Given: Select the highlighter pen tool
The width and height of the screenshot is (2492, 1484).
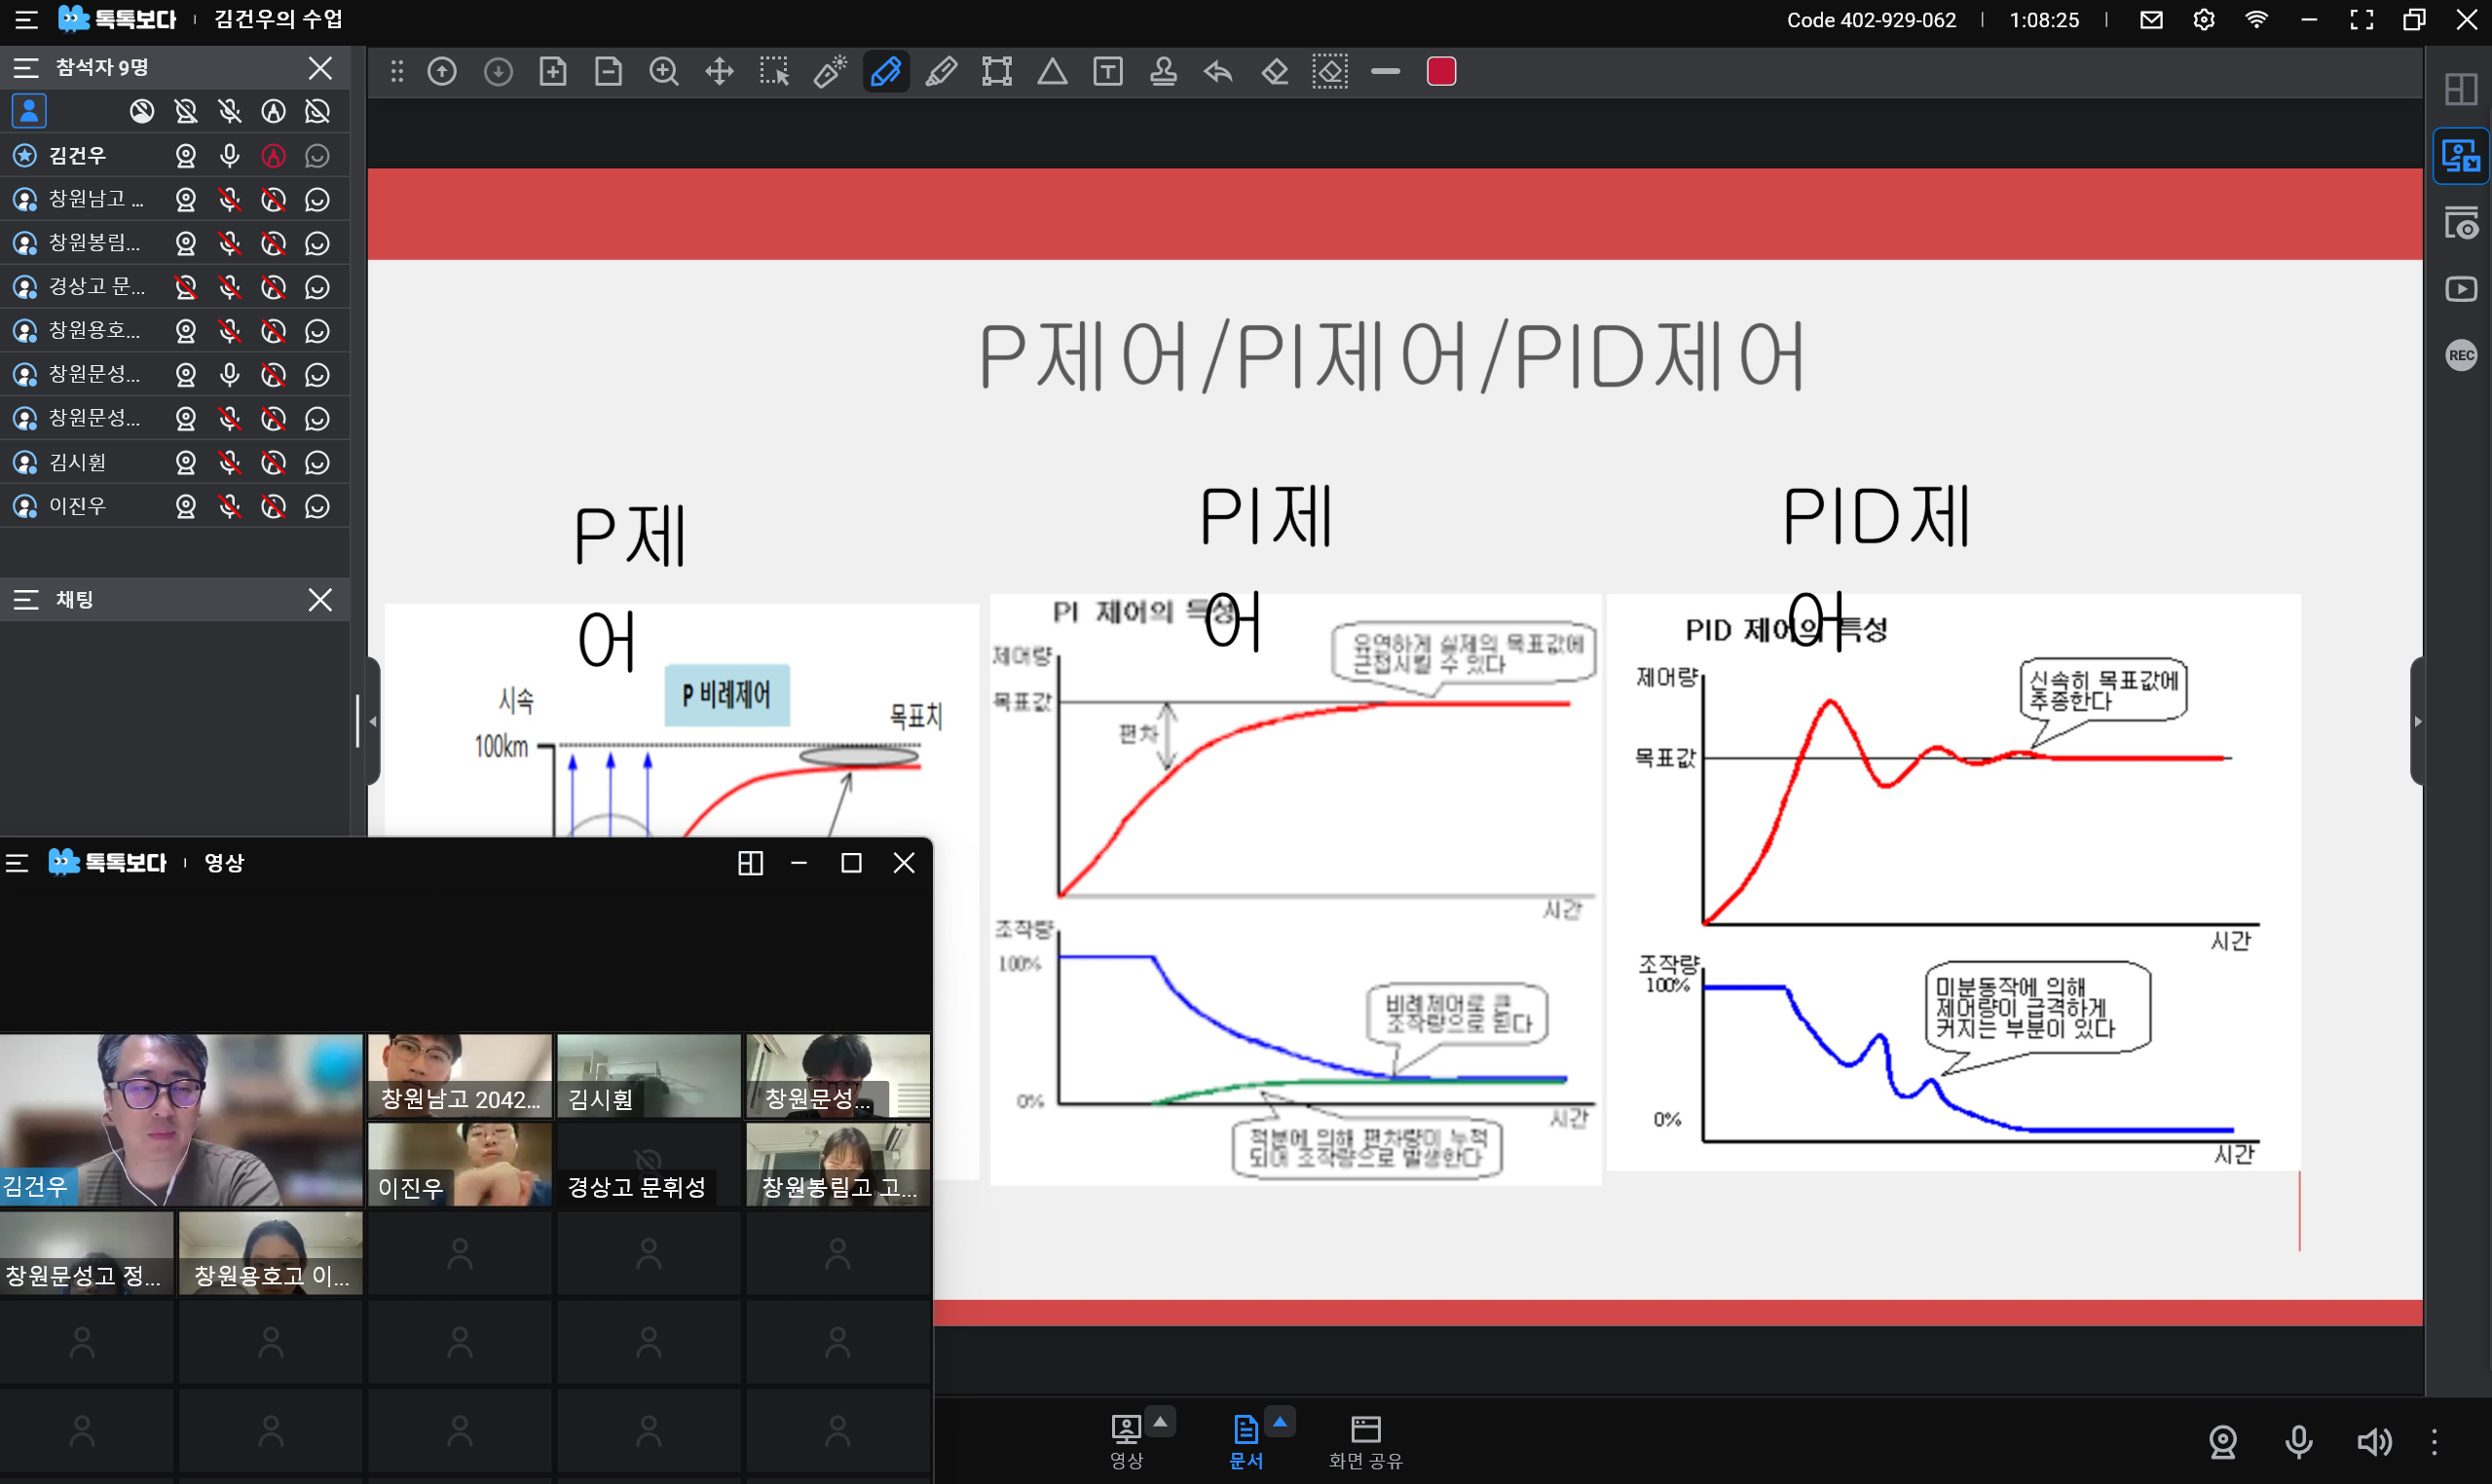Looking at the screenshot, I should (941, 72).
